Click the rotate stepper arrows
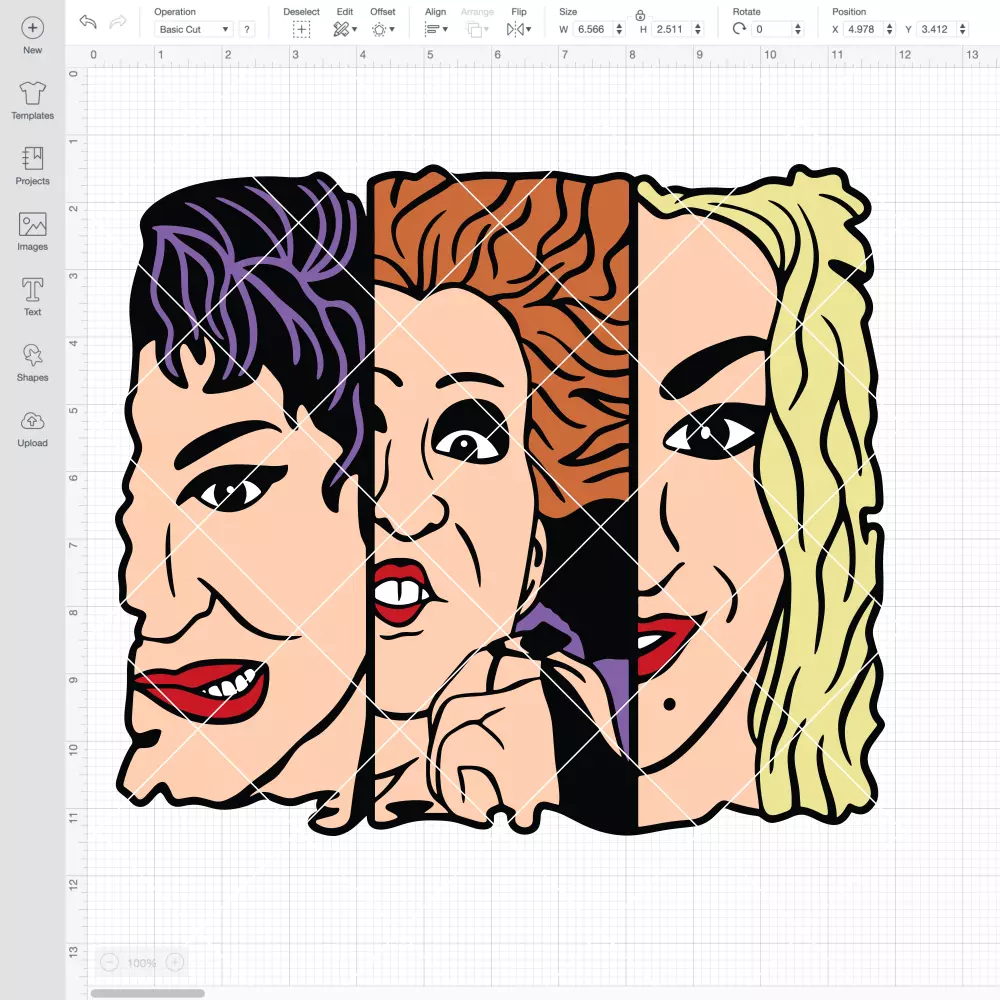The height and width of the screenshot is (1000, 1000). 798,29
